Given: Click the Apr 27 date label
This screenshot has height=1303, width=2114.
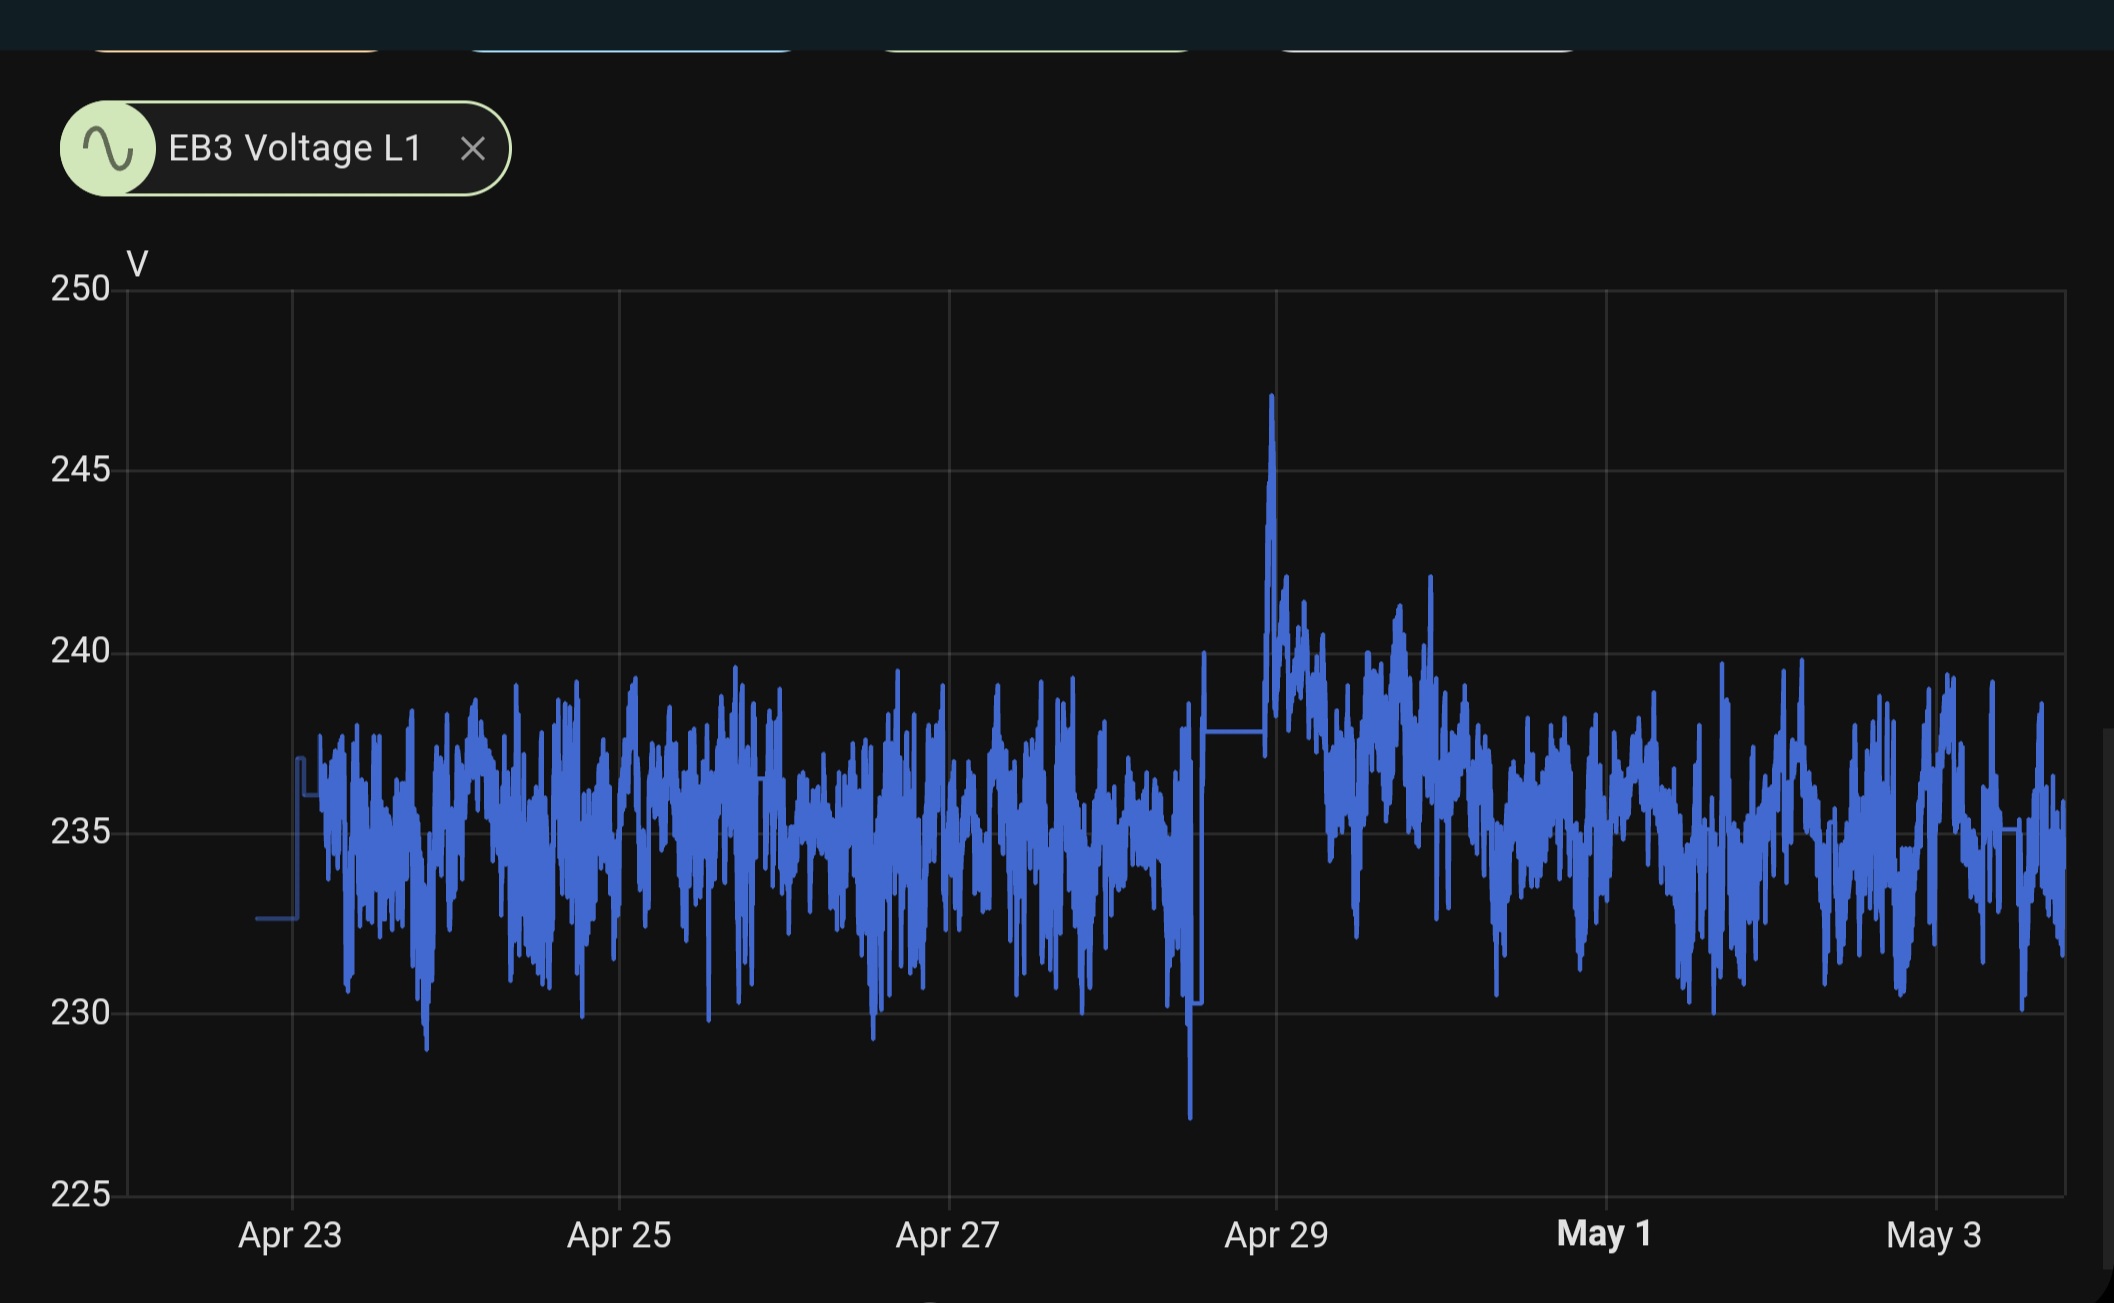Looking at the screenshot, I should [x=948, y=1236].
